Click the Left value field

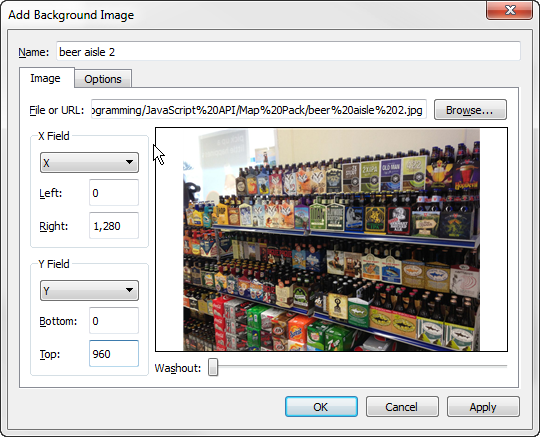[x=114, y=193]
